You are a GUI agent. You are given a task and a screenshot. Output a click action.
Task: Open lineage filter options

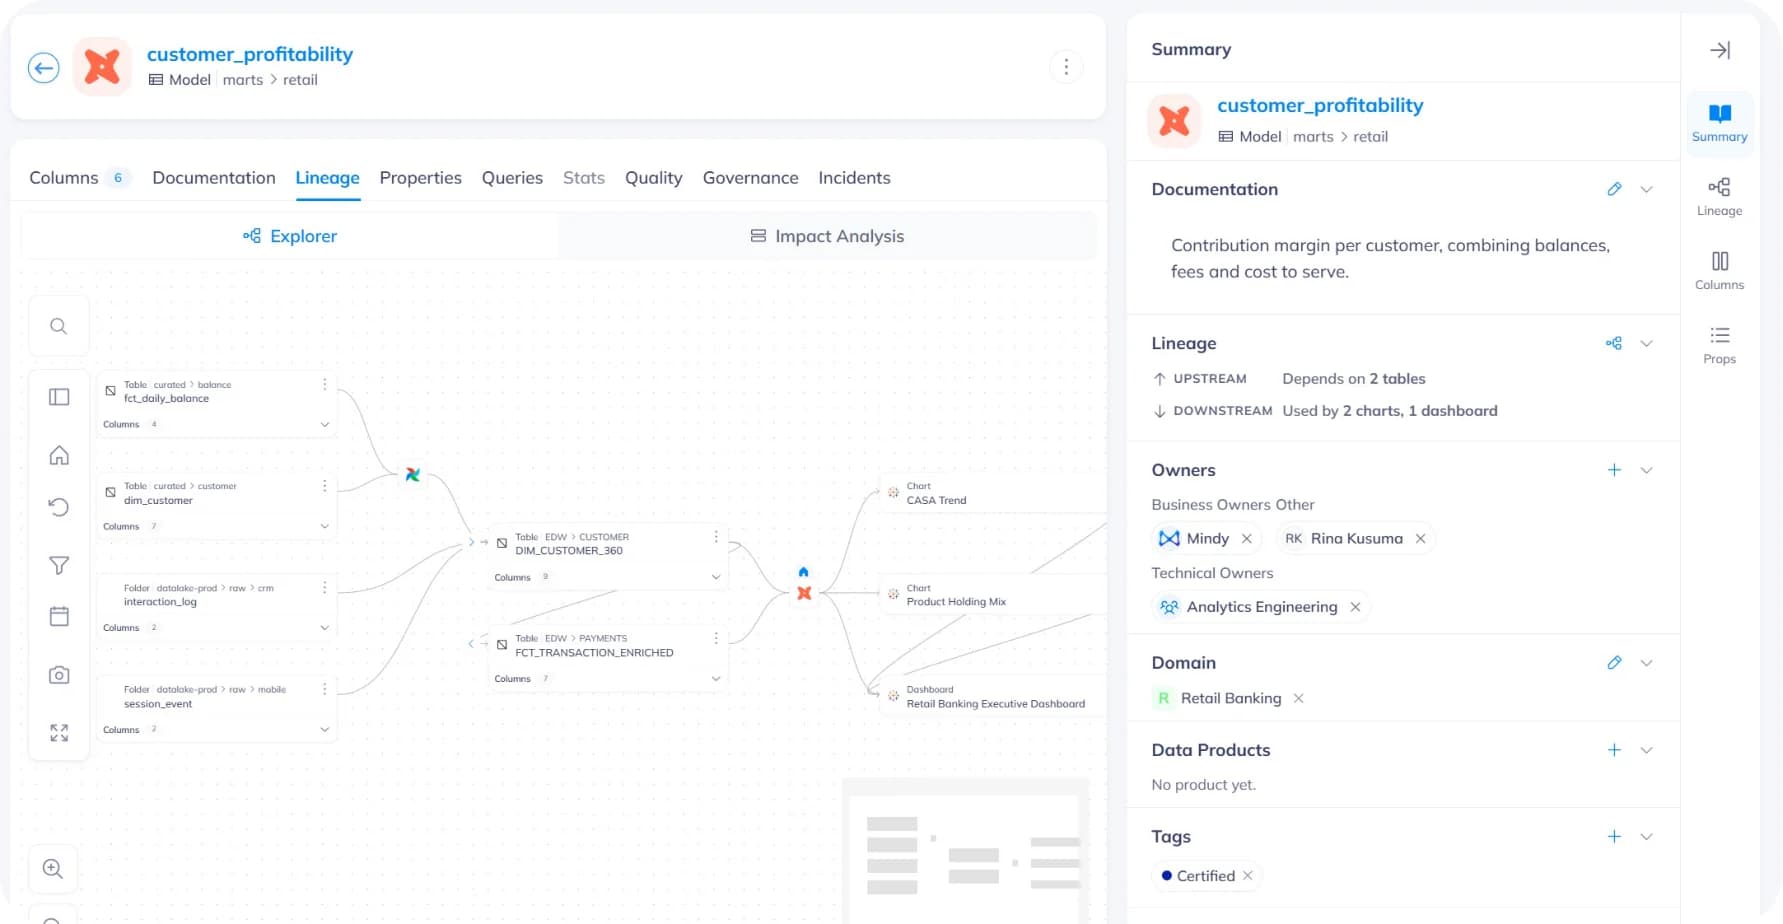[59, 566]
